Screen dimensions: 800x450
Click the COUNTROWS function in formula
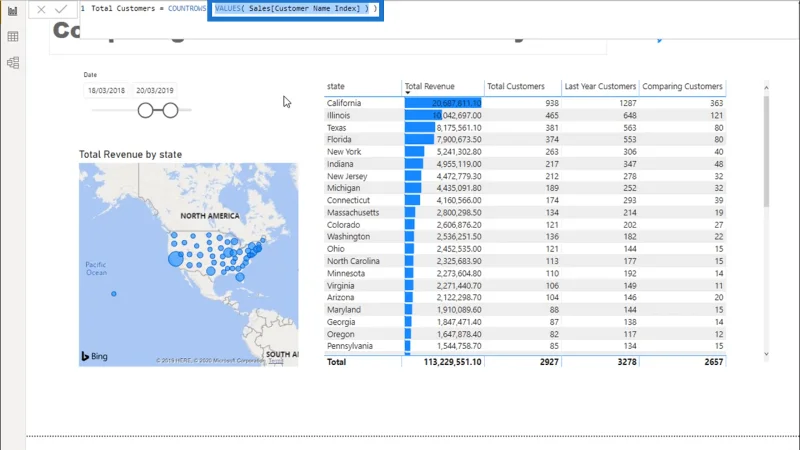[x=187, y=9]
